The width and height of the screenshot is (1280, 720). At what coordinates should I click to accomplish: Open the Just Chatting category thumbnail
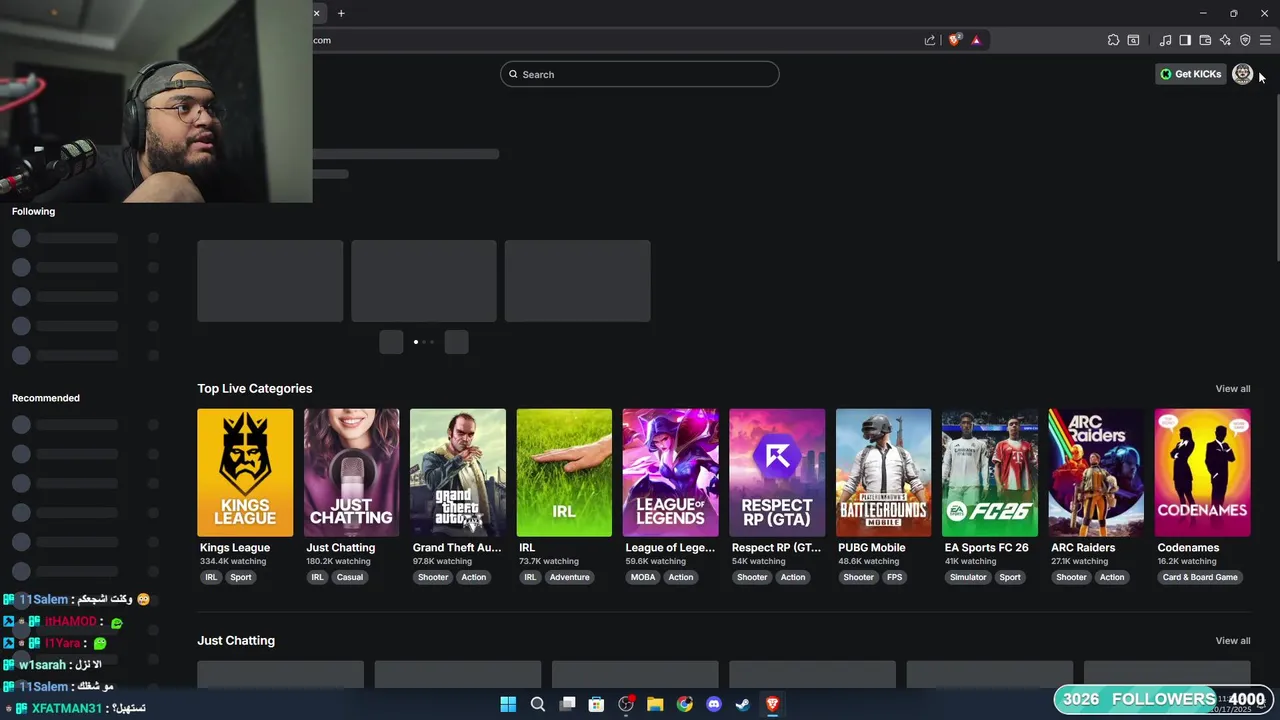[x=351, y=472]
